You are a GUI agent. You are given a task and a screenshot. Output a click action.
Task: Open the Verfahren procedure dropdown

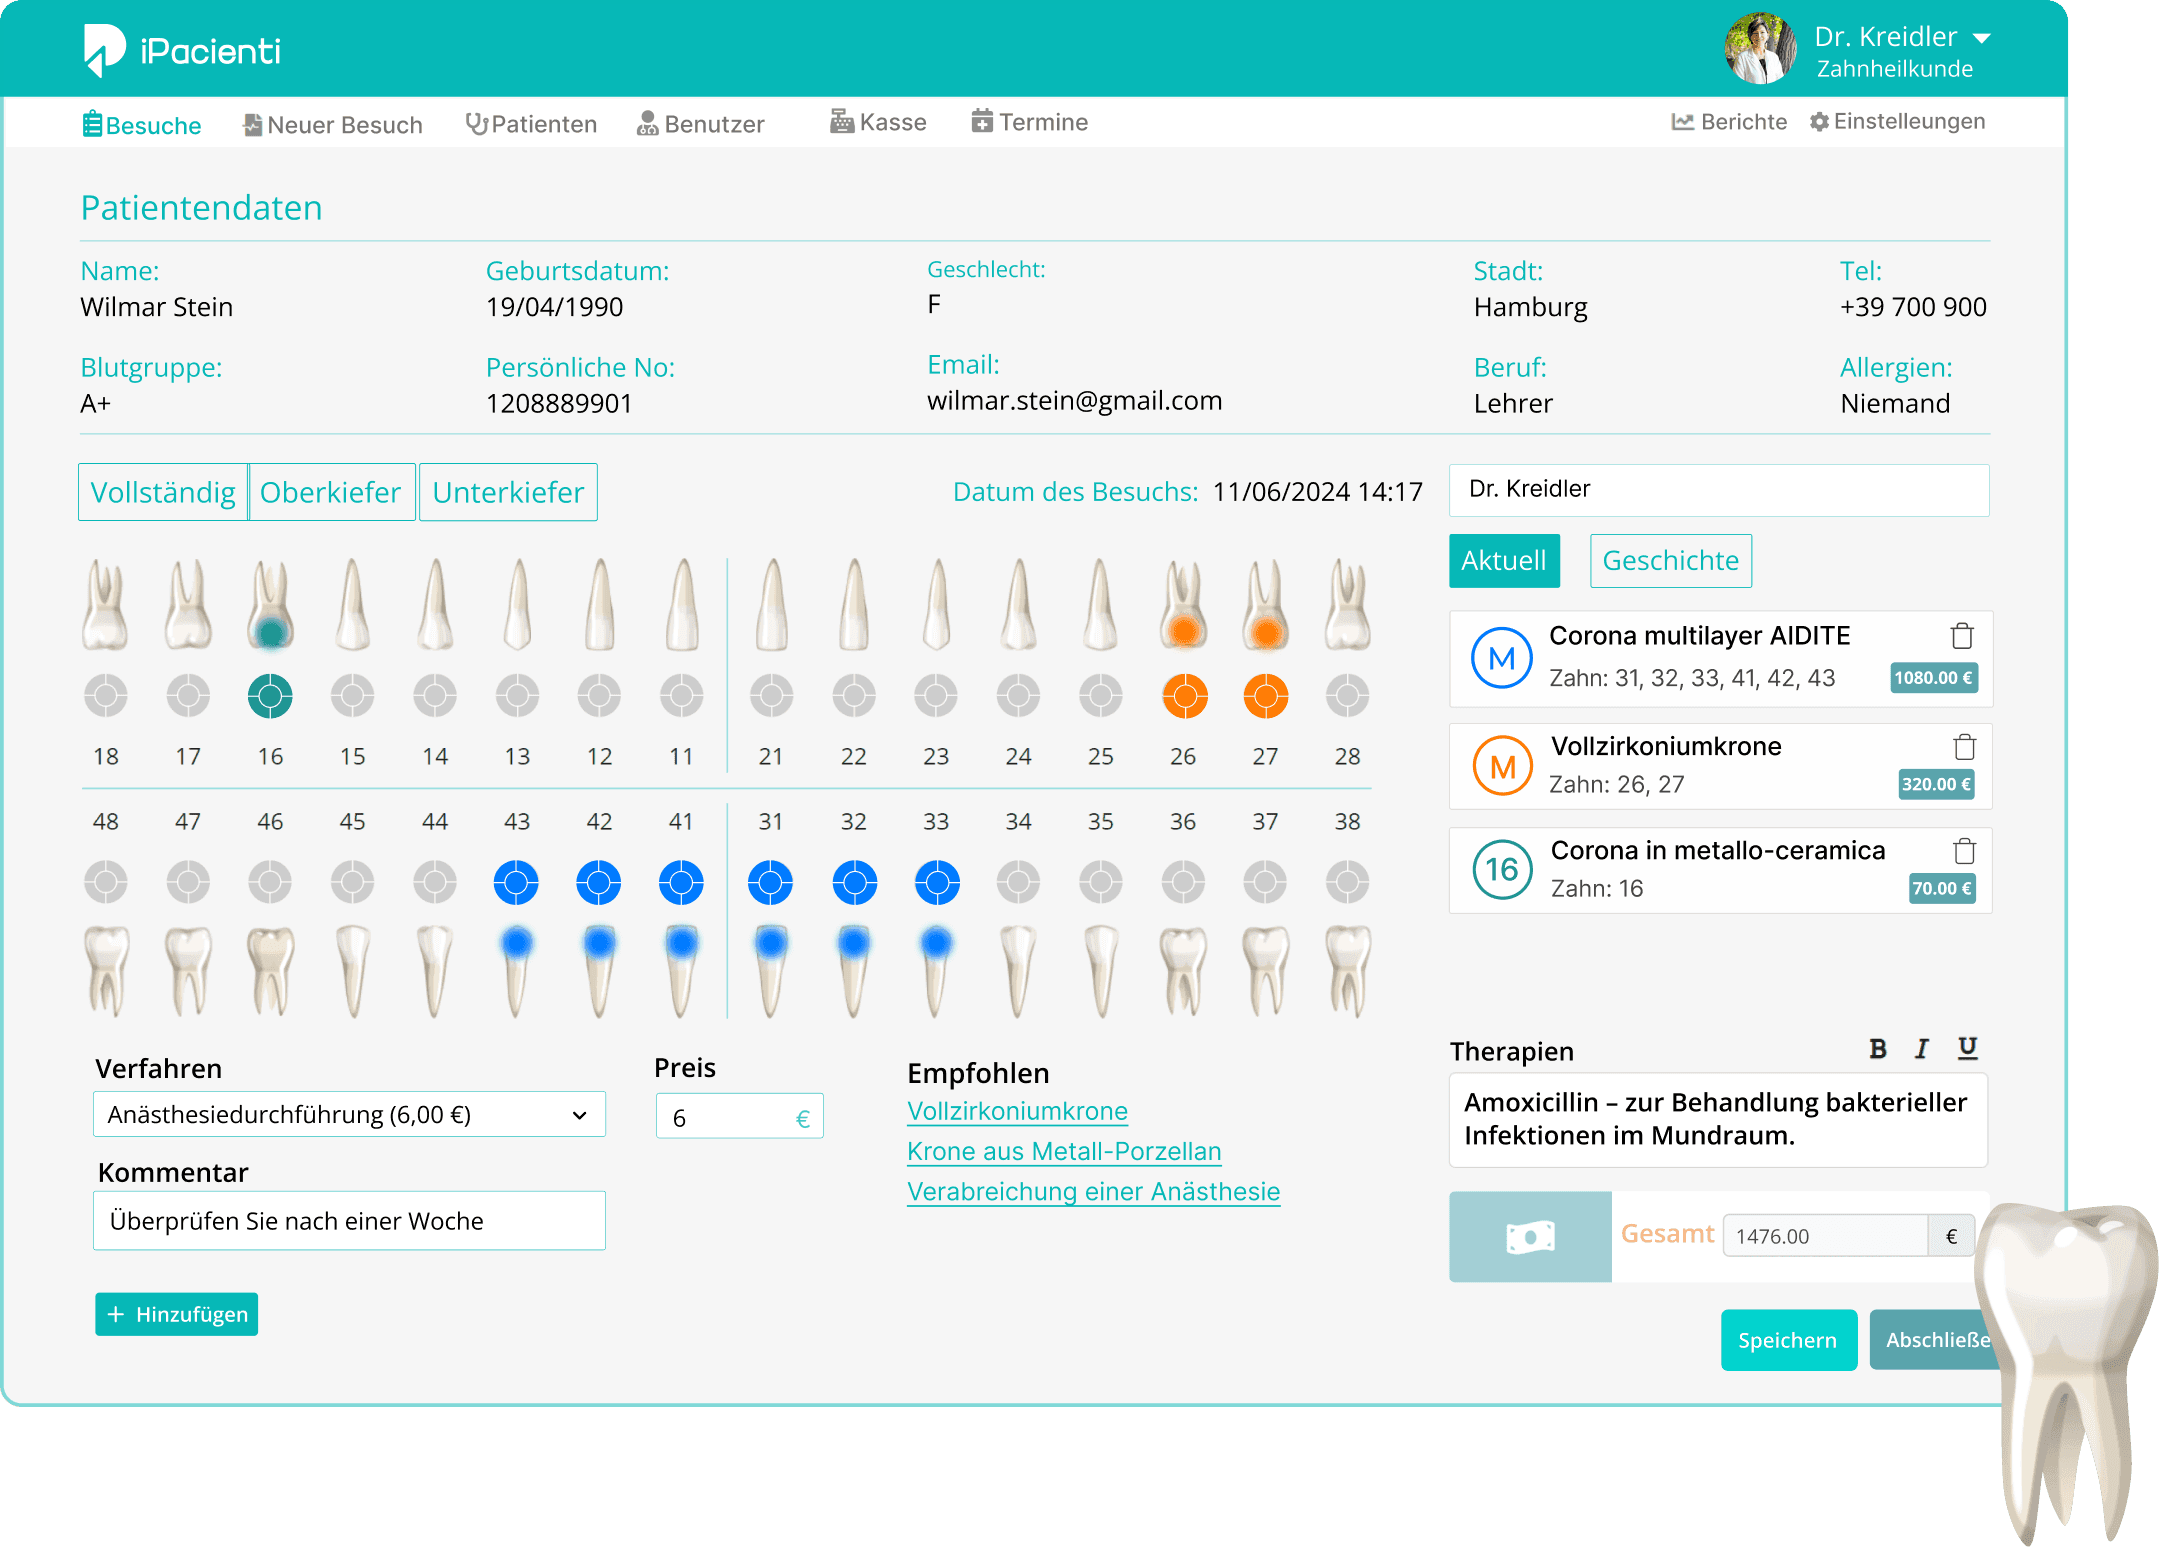(x=349, y=1115)
